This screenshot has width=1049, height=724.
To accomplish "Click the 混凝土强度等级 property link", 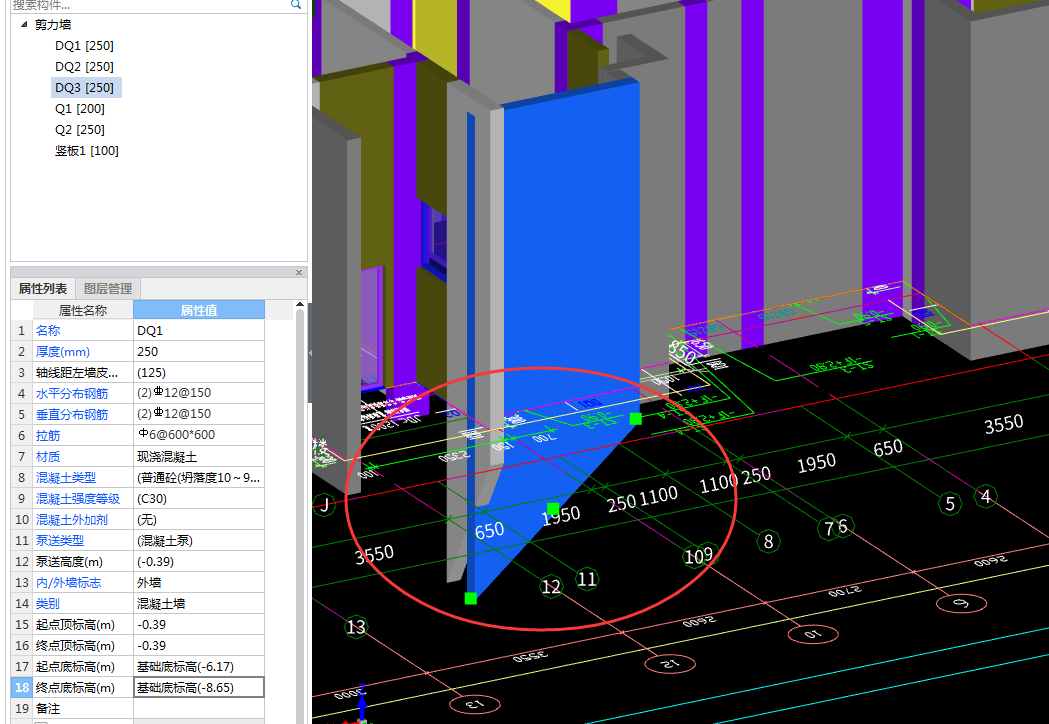I will 78,499.
